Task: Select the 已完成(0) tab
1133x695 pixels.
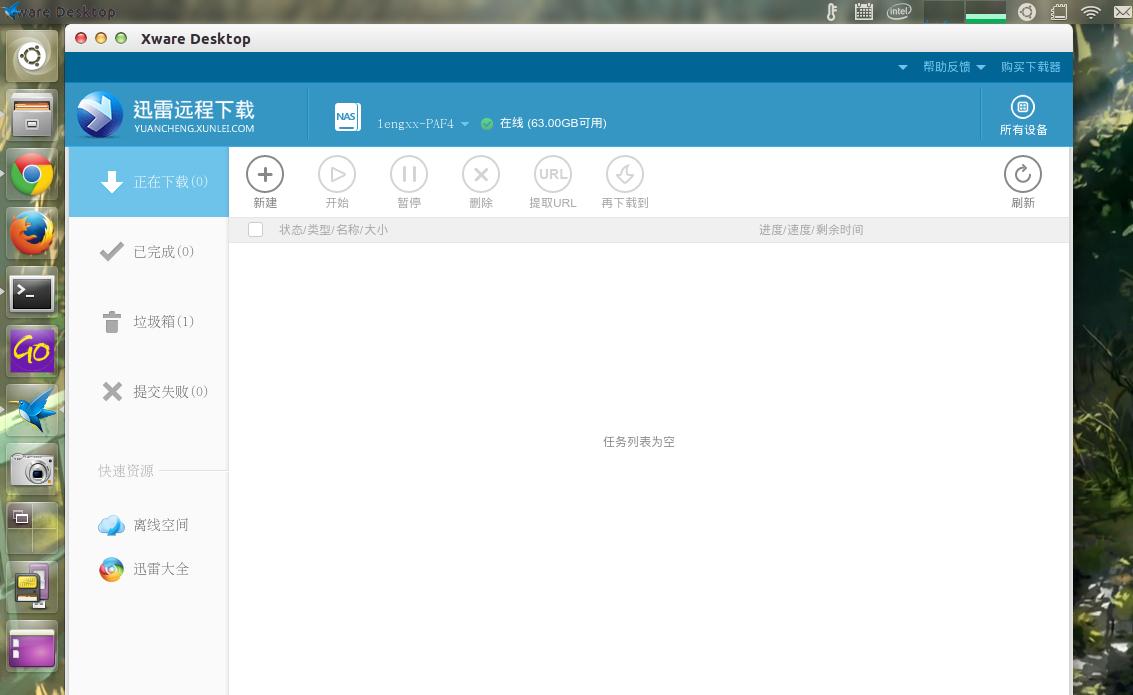Action: click(148, 251)
